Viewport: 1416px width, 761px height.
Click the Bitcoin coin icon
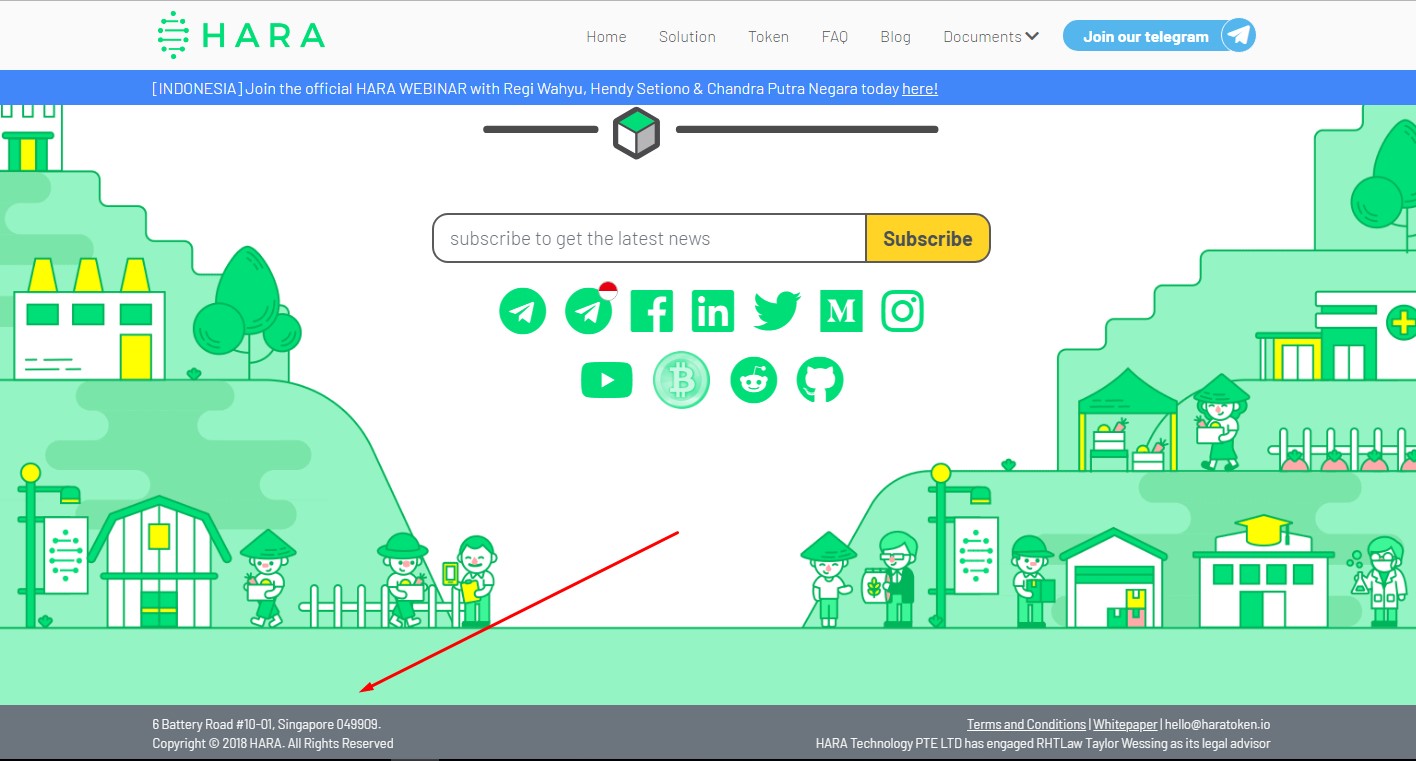pos(681,380)
